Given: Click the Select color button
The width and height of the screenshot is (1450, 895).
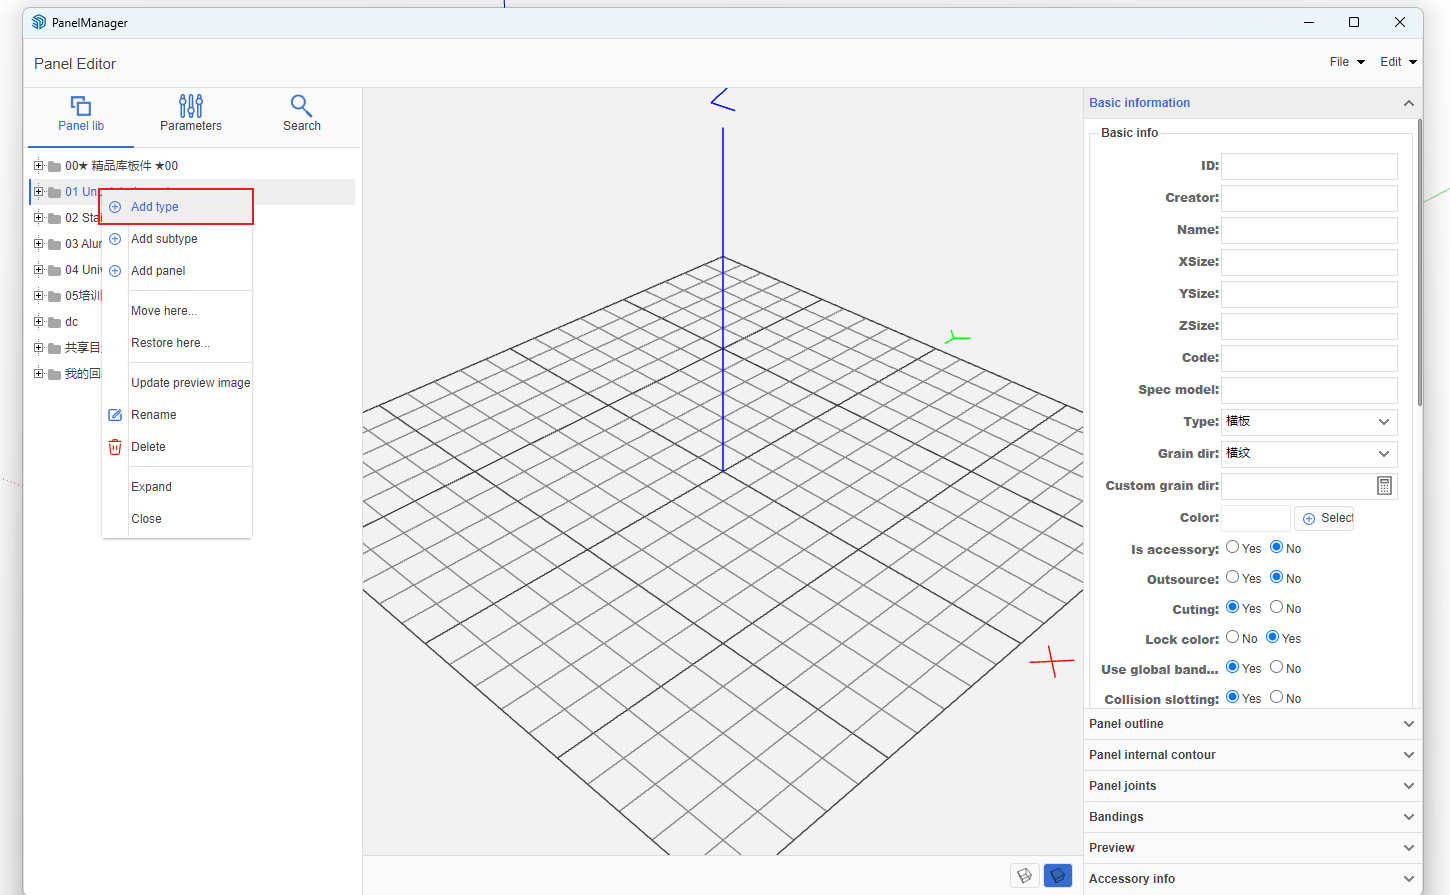Looking at the screenshot, I should [x=1324, y=518].
